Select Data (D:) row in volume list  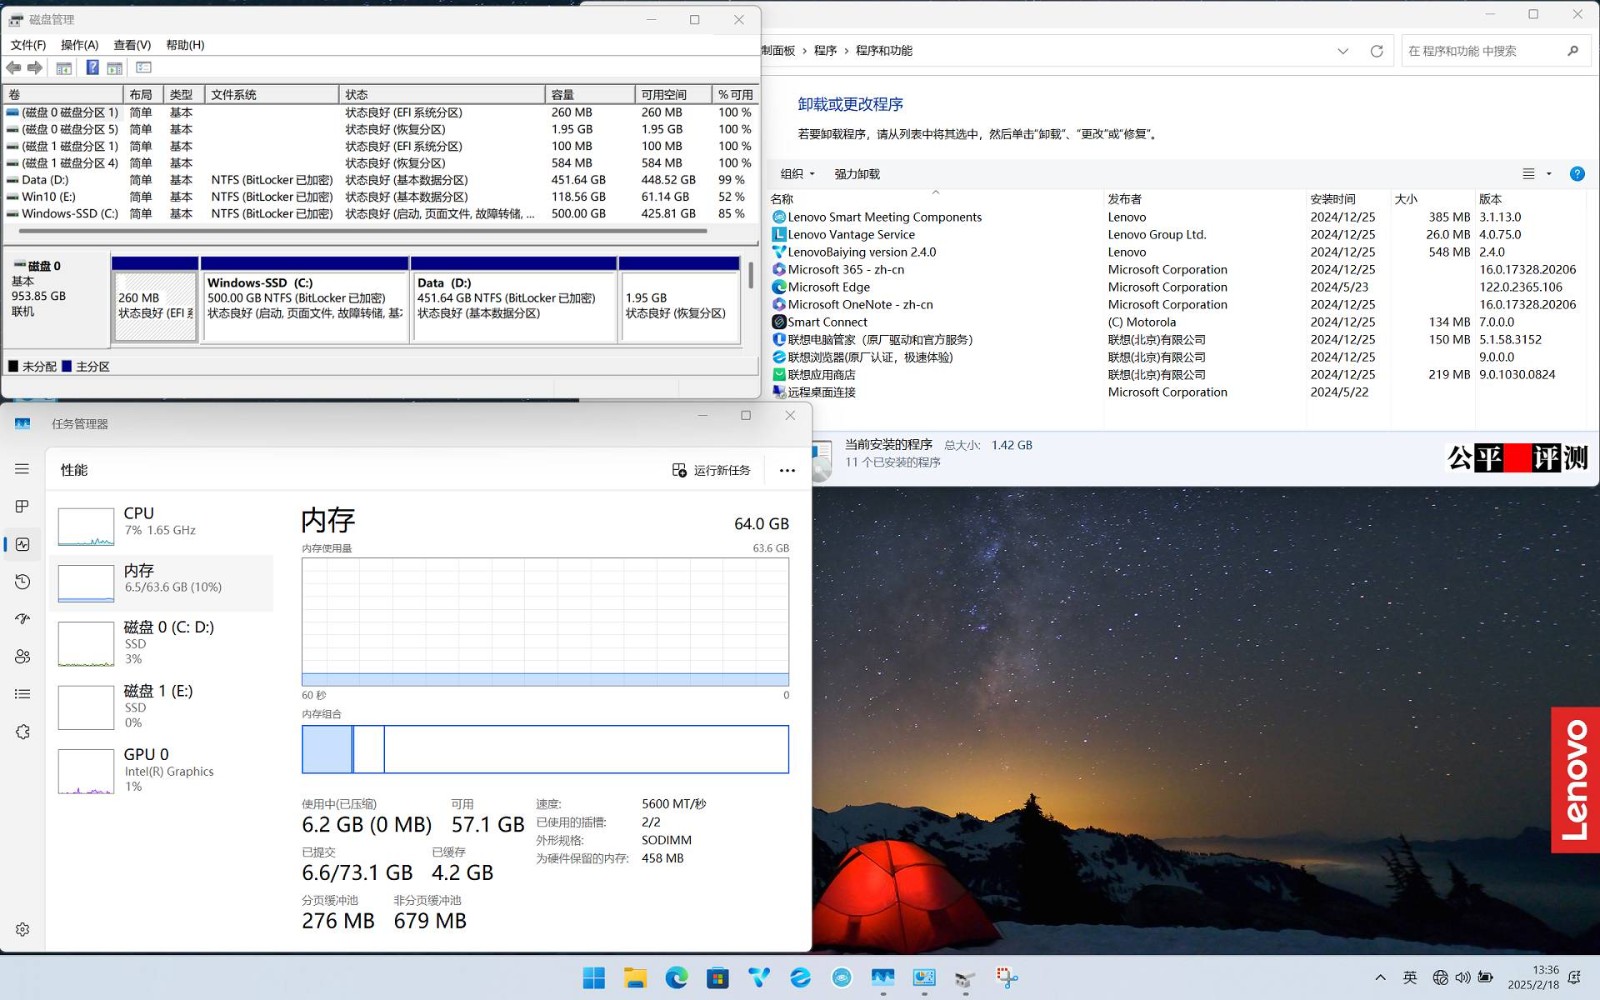point(380,180)
